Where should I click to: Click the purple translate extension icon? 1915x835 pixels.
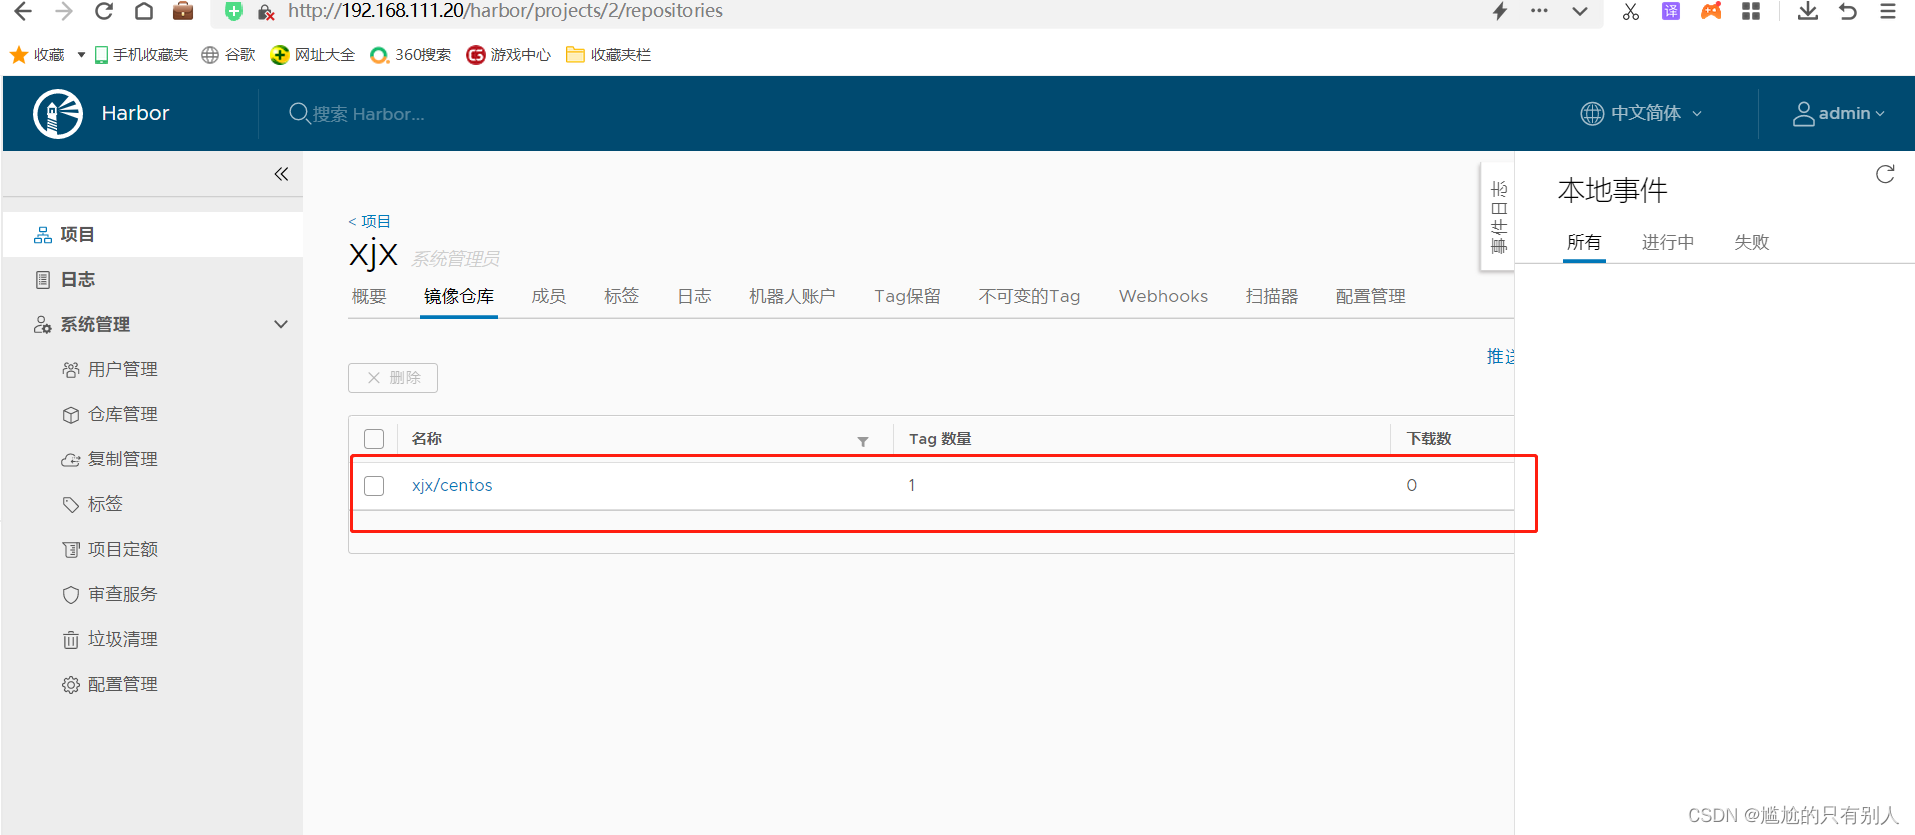point(1671,11)
